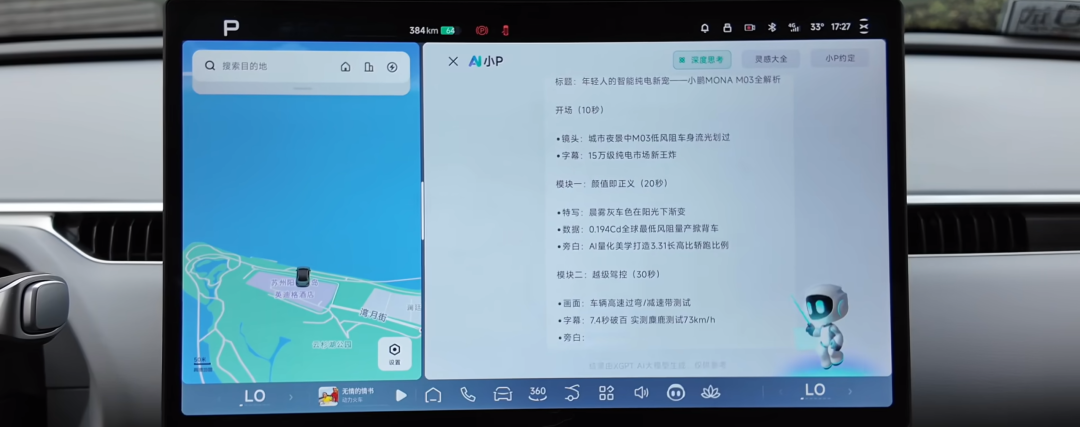
Task: Tap the hotel label 英迪格酒店 on map
Action: (293, 294)
